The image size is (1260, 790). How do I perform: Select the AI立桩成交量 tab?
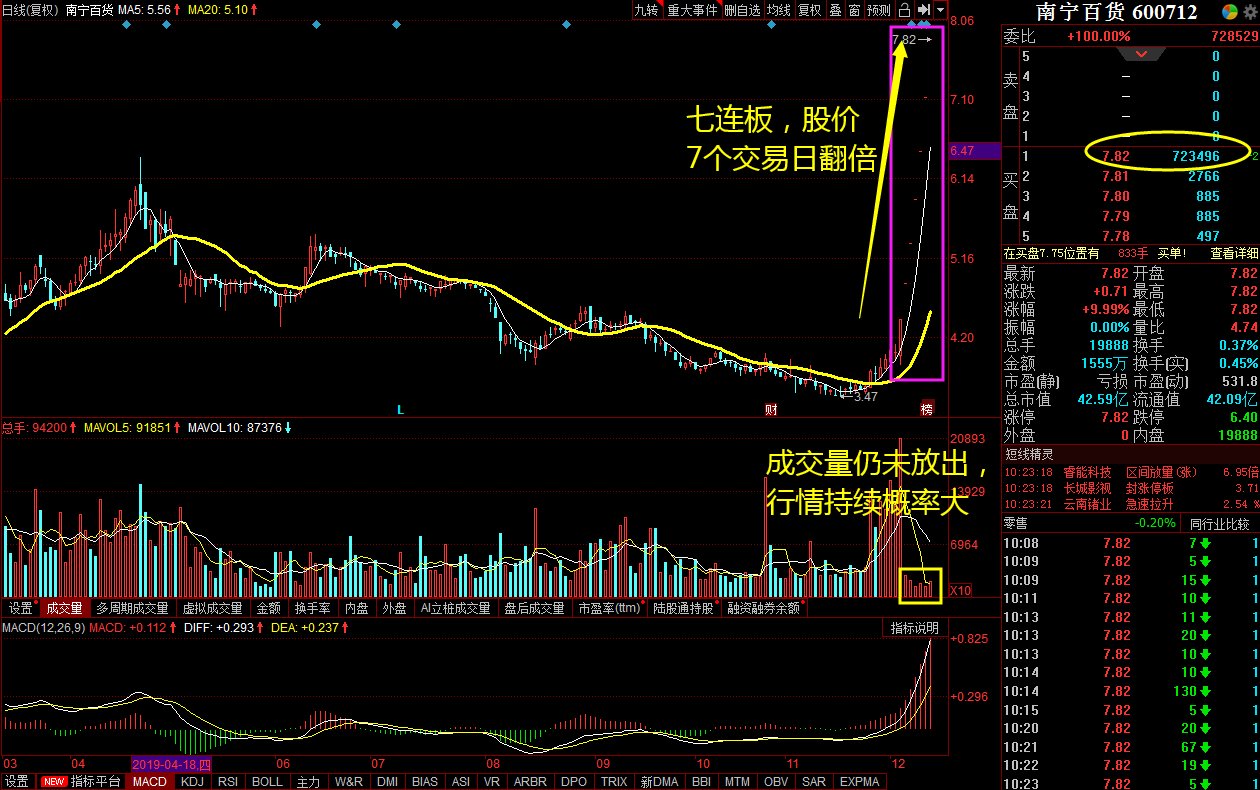click(455, 608)
